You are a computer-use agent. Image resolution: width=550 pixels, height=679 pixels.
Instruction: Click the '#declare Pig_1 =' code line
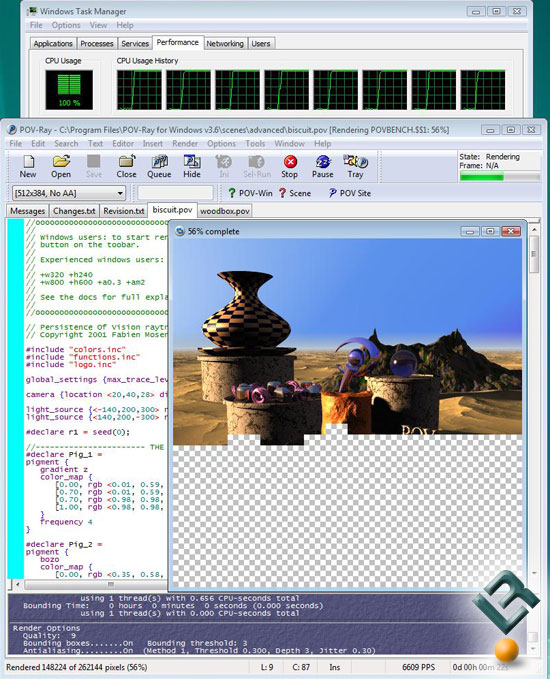click(64, 454)
